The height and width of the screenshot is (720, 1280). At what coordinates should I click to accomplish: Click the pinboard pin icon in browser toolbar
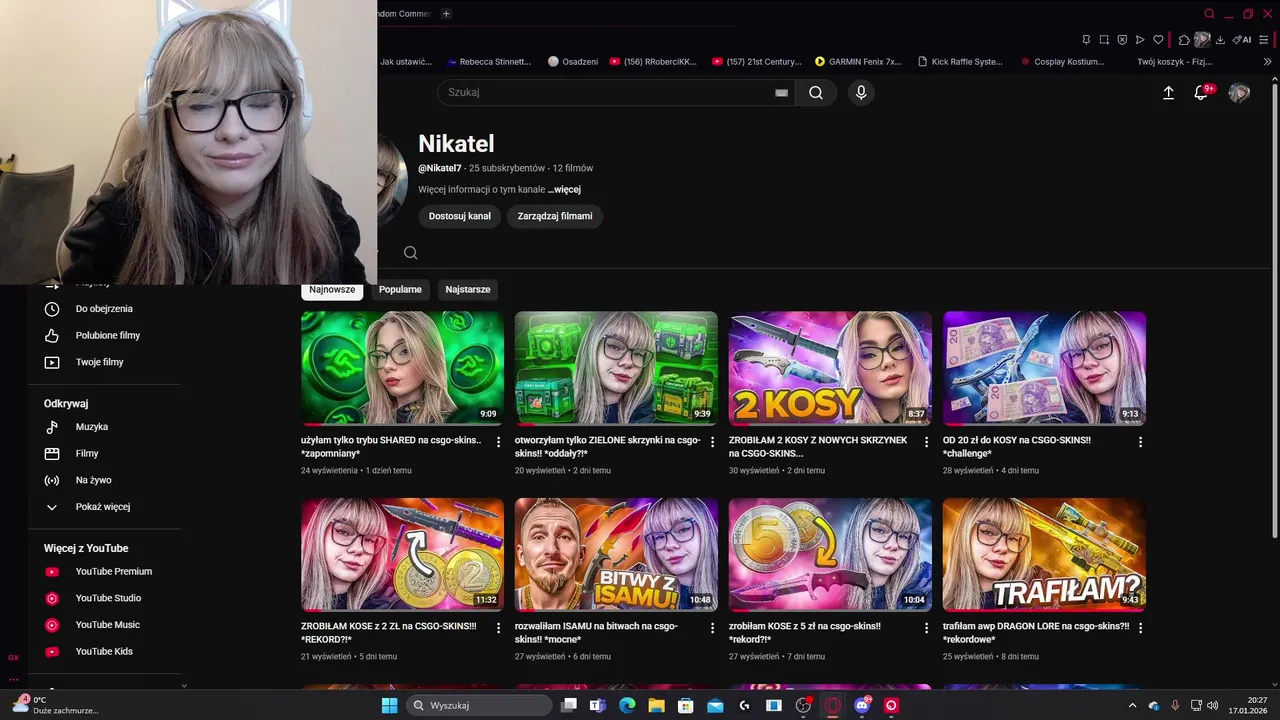[x=1086, y=40]
